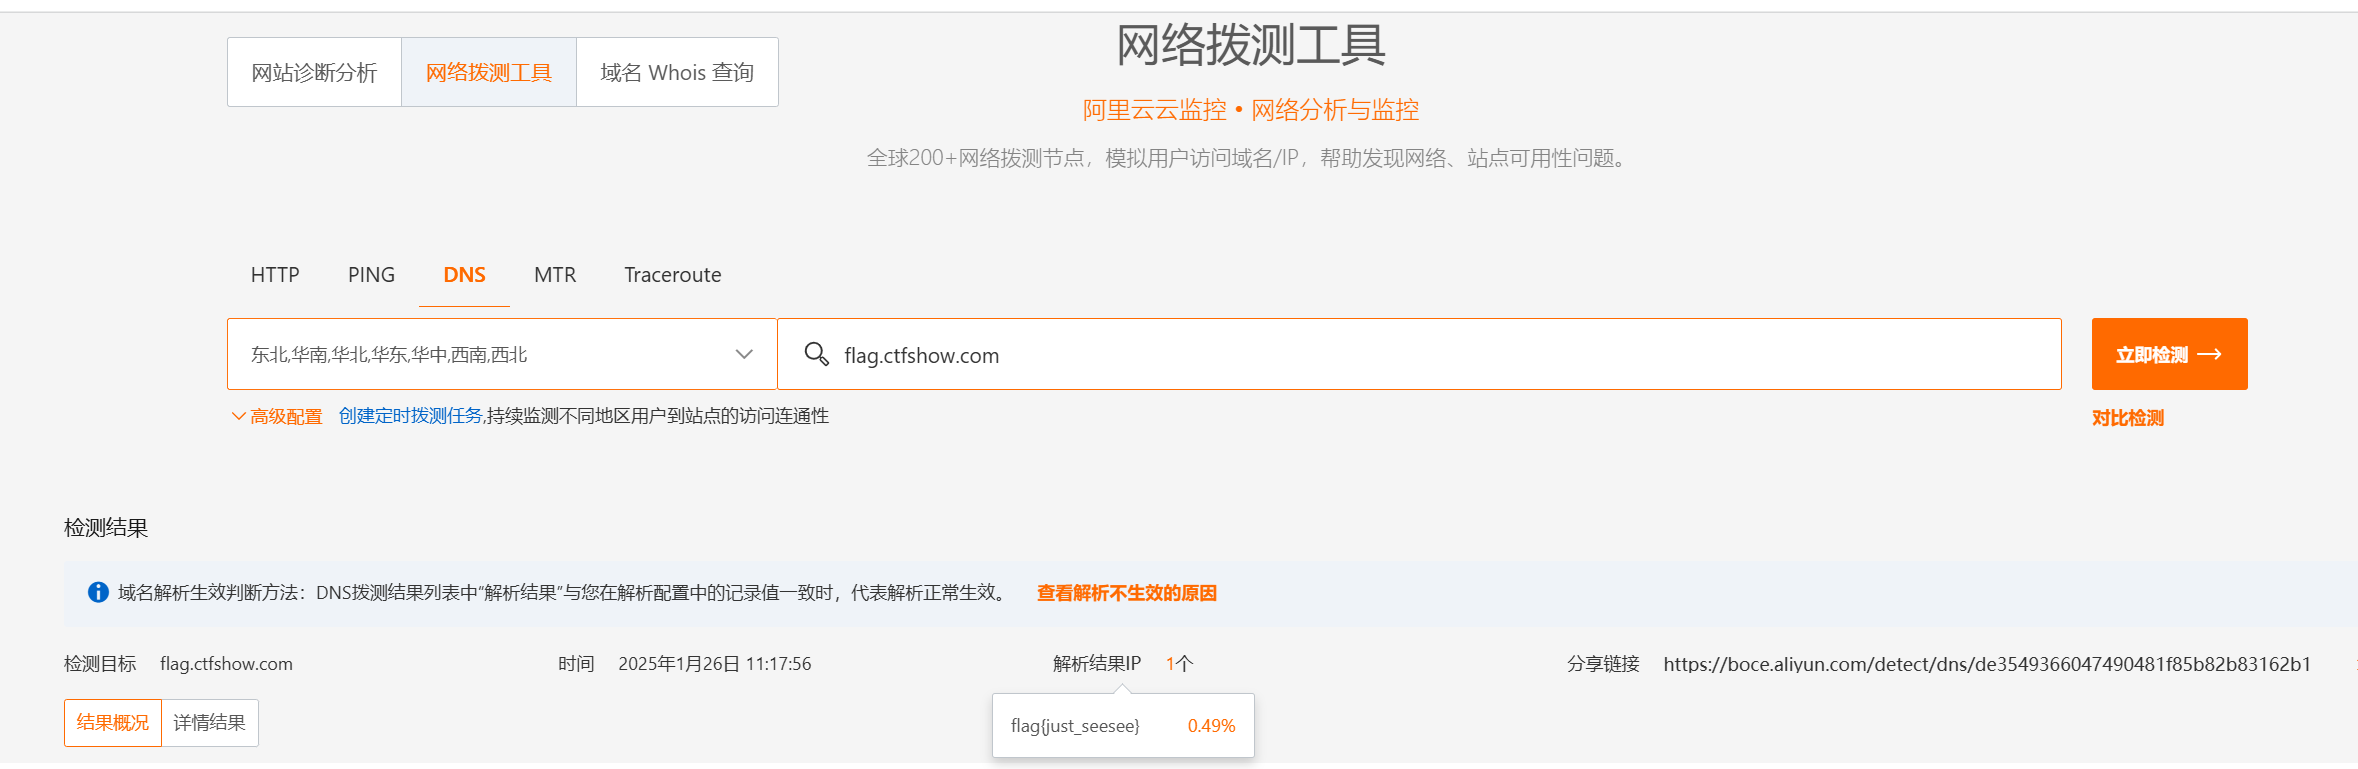This screenshot has height=769, width=2358.
Task: Open 域名 Whois 查询 tab
Action: point(677,73)
